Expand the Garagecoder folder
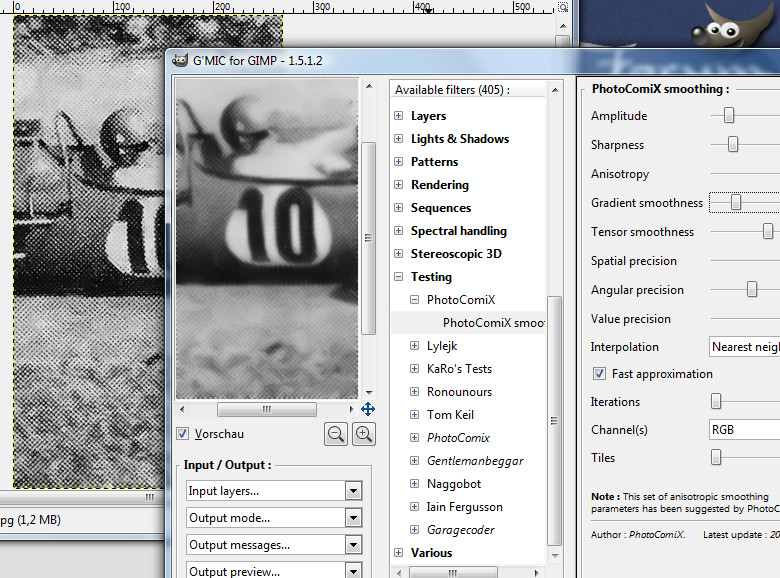The height and width of the screenshot is (578, 780). 414,529
